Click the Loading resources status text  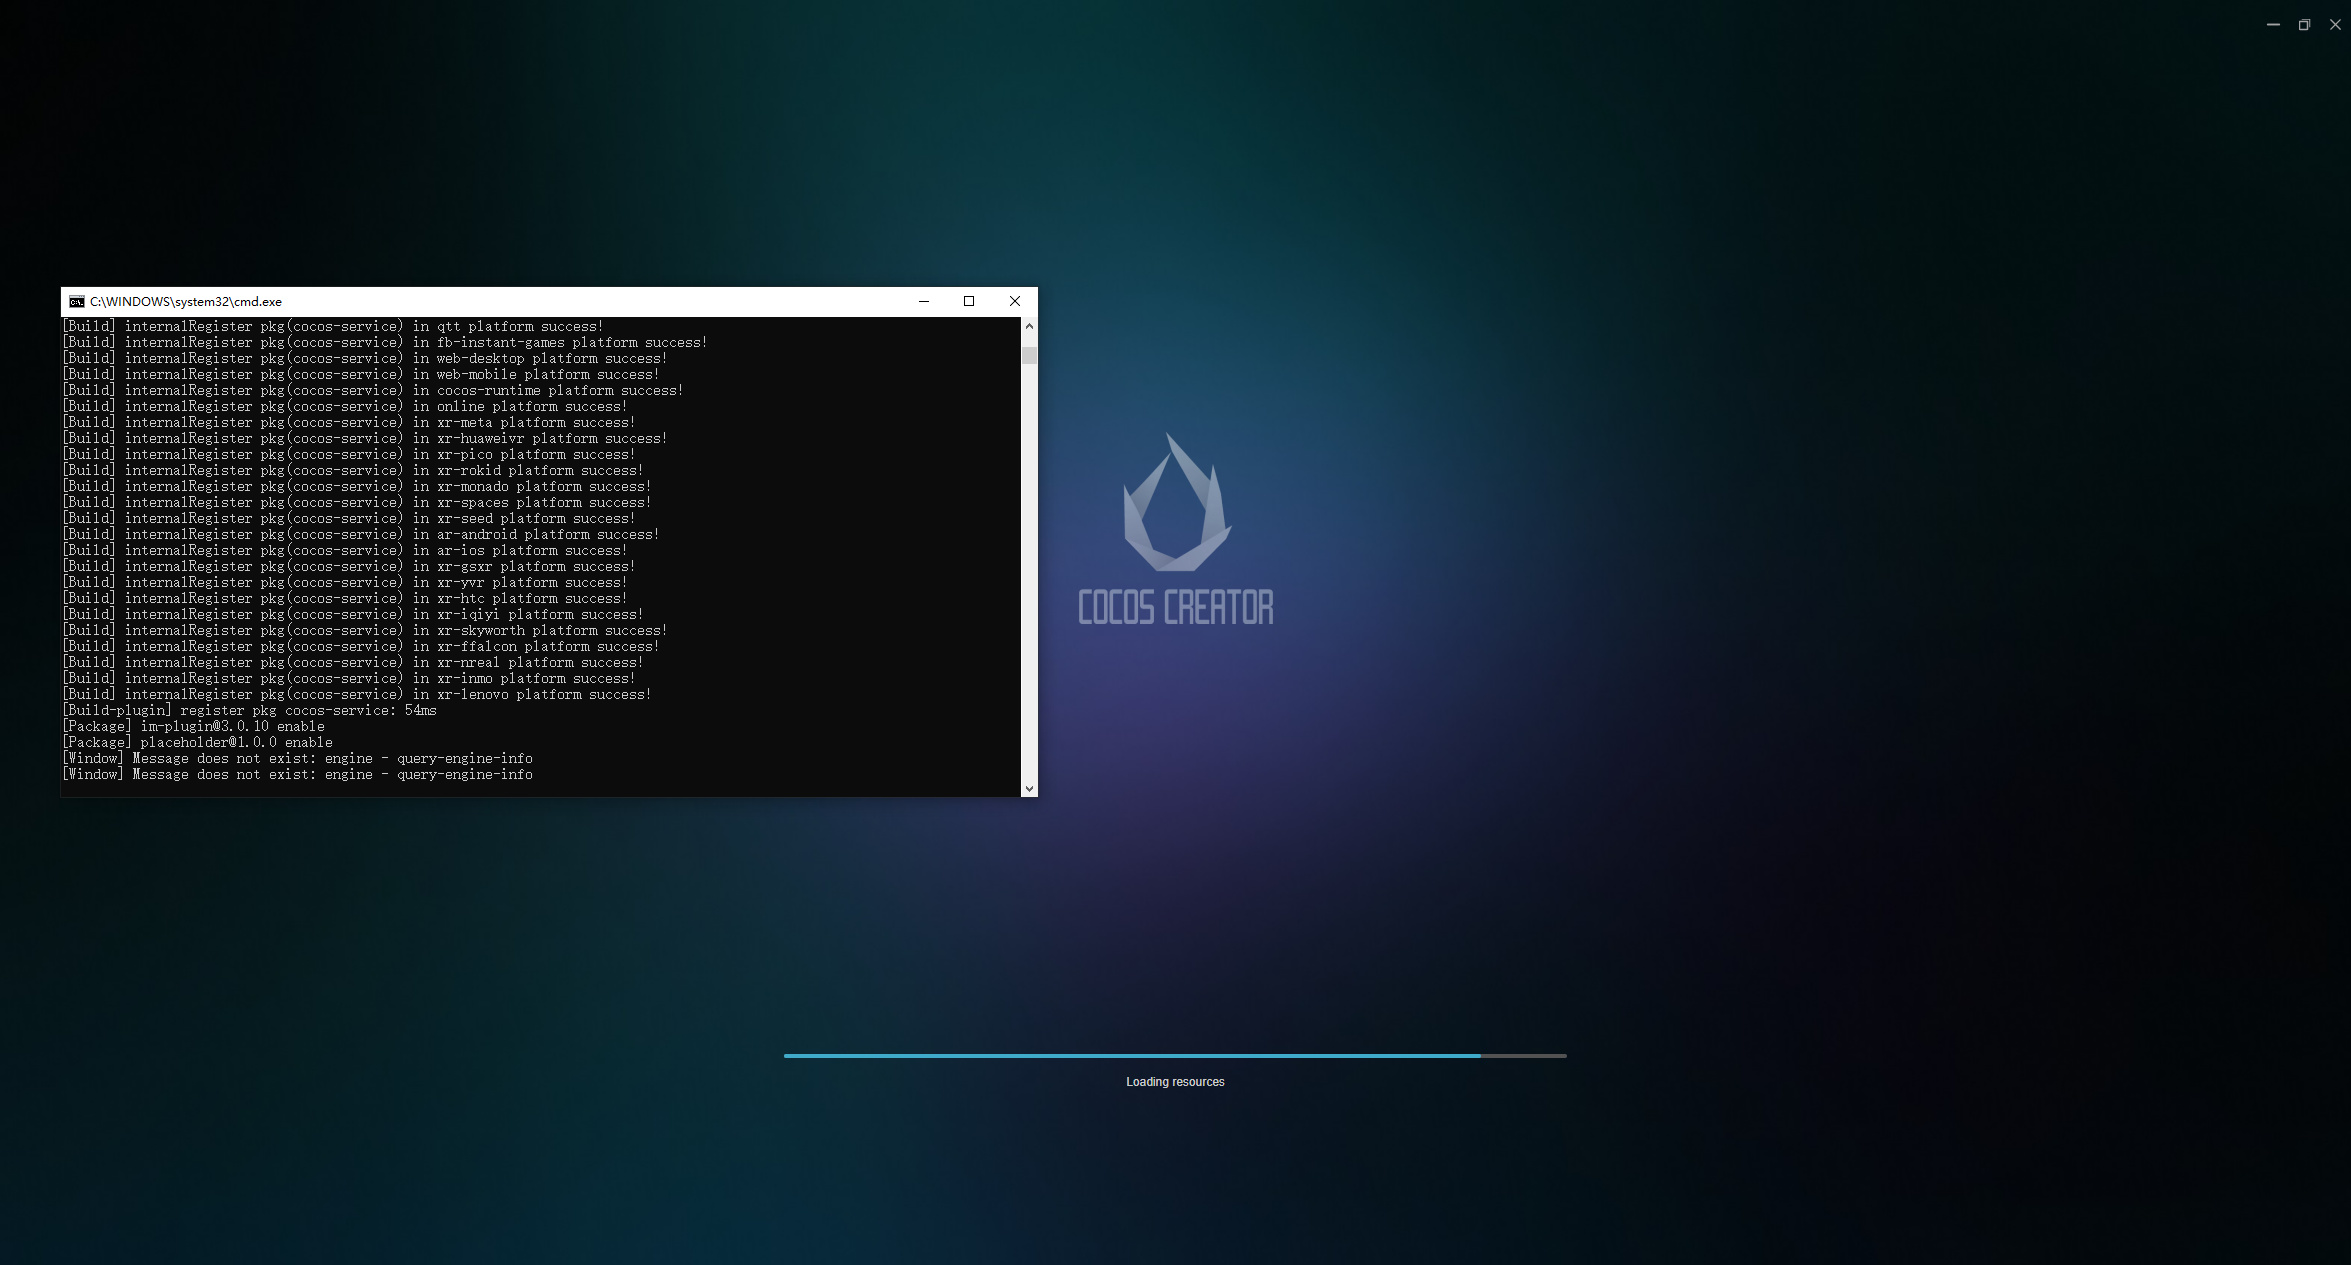1175,1082
